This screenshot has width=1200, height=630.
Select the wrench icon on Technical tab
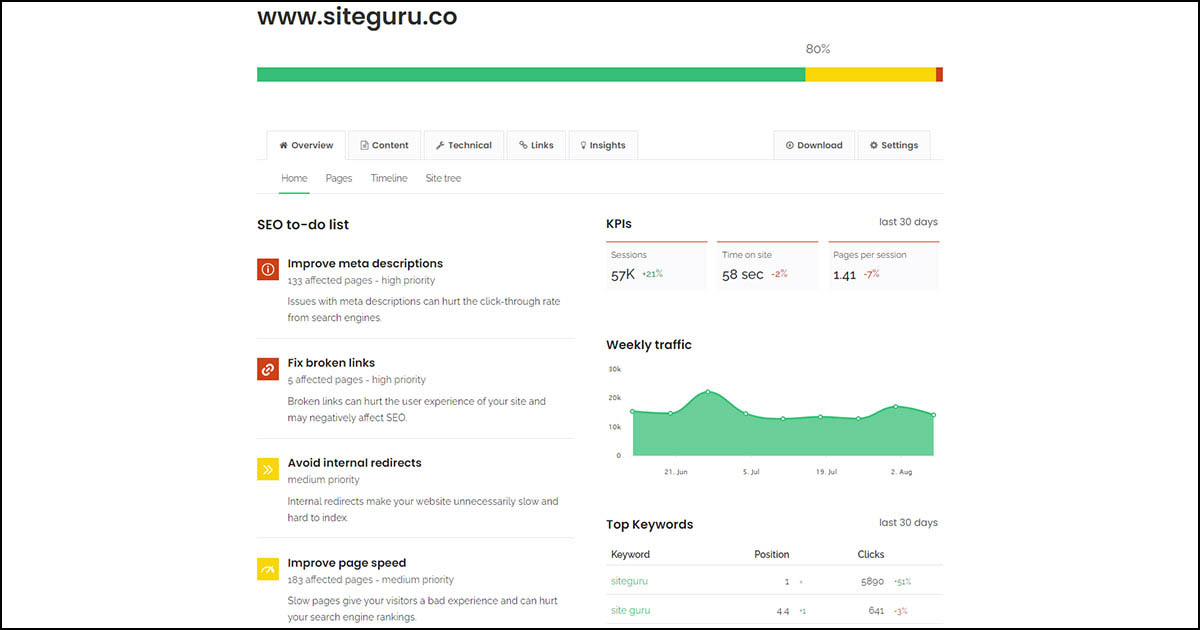pyautogui.click(x=438, y=145)
